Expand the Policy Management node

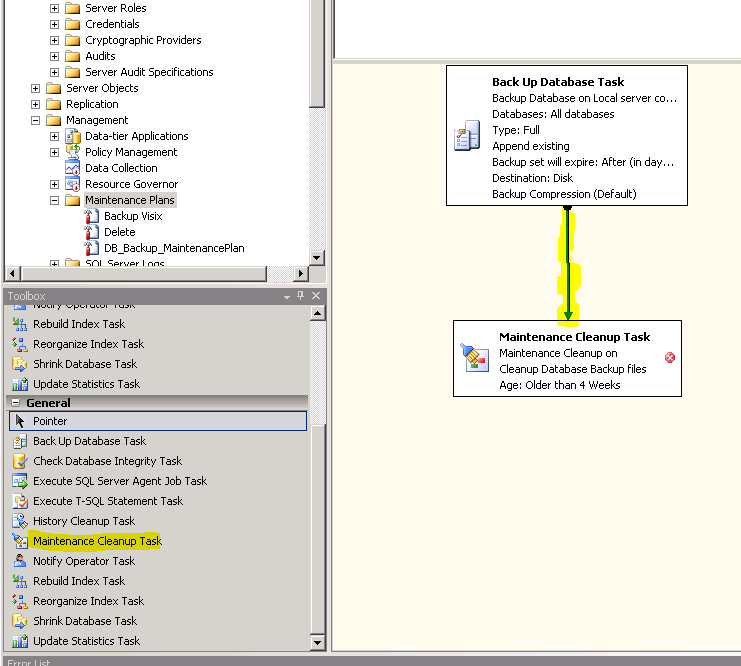point(54,153)
